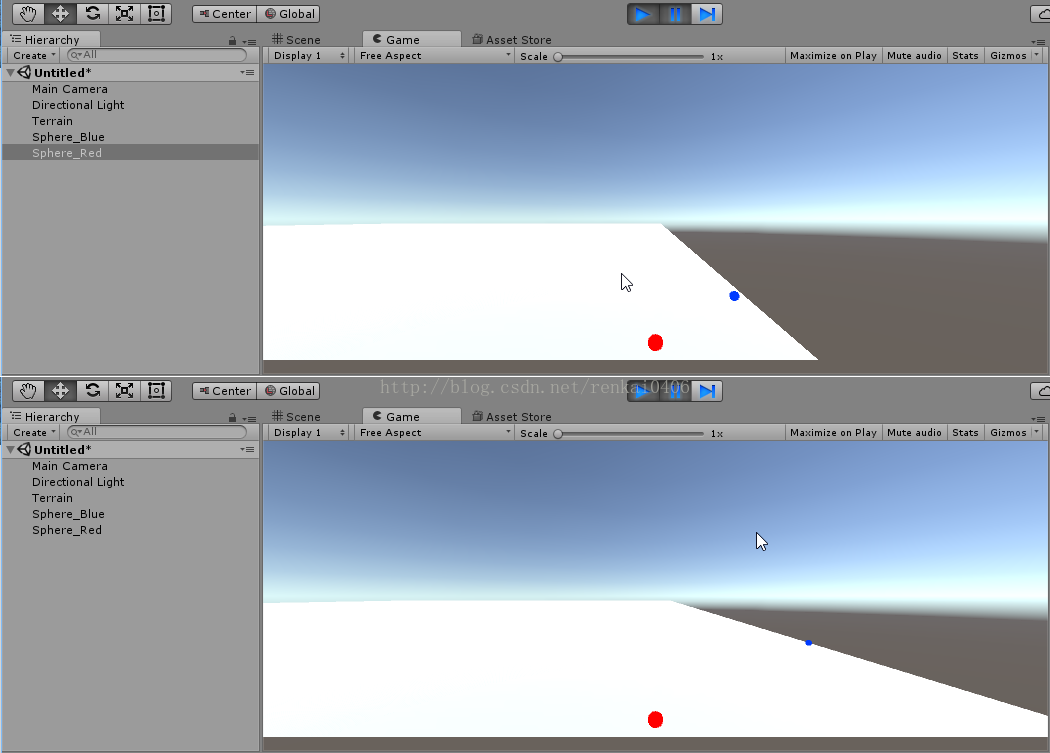Open the upper Game view panel options menu
The width and height of the screenshot is (1050, 753).
tap(1040, 42)
